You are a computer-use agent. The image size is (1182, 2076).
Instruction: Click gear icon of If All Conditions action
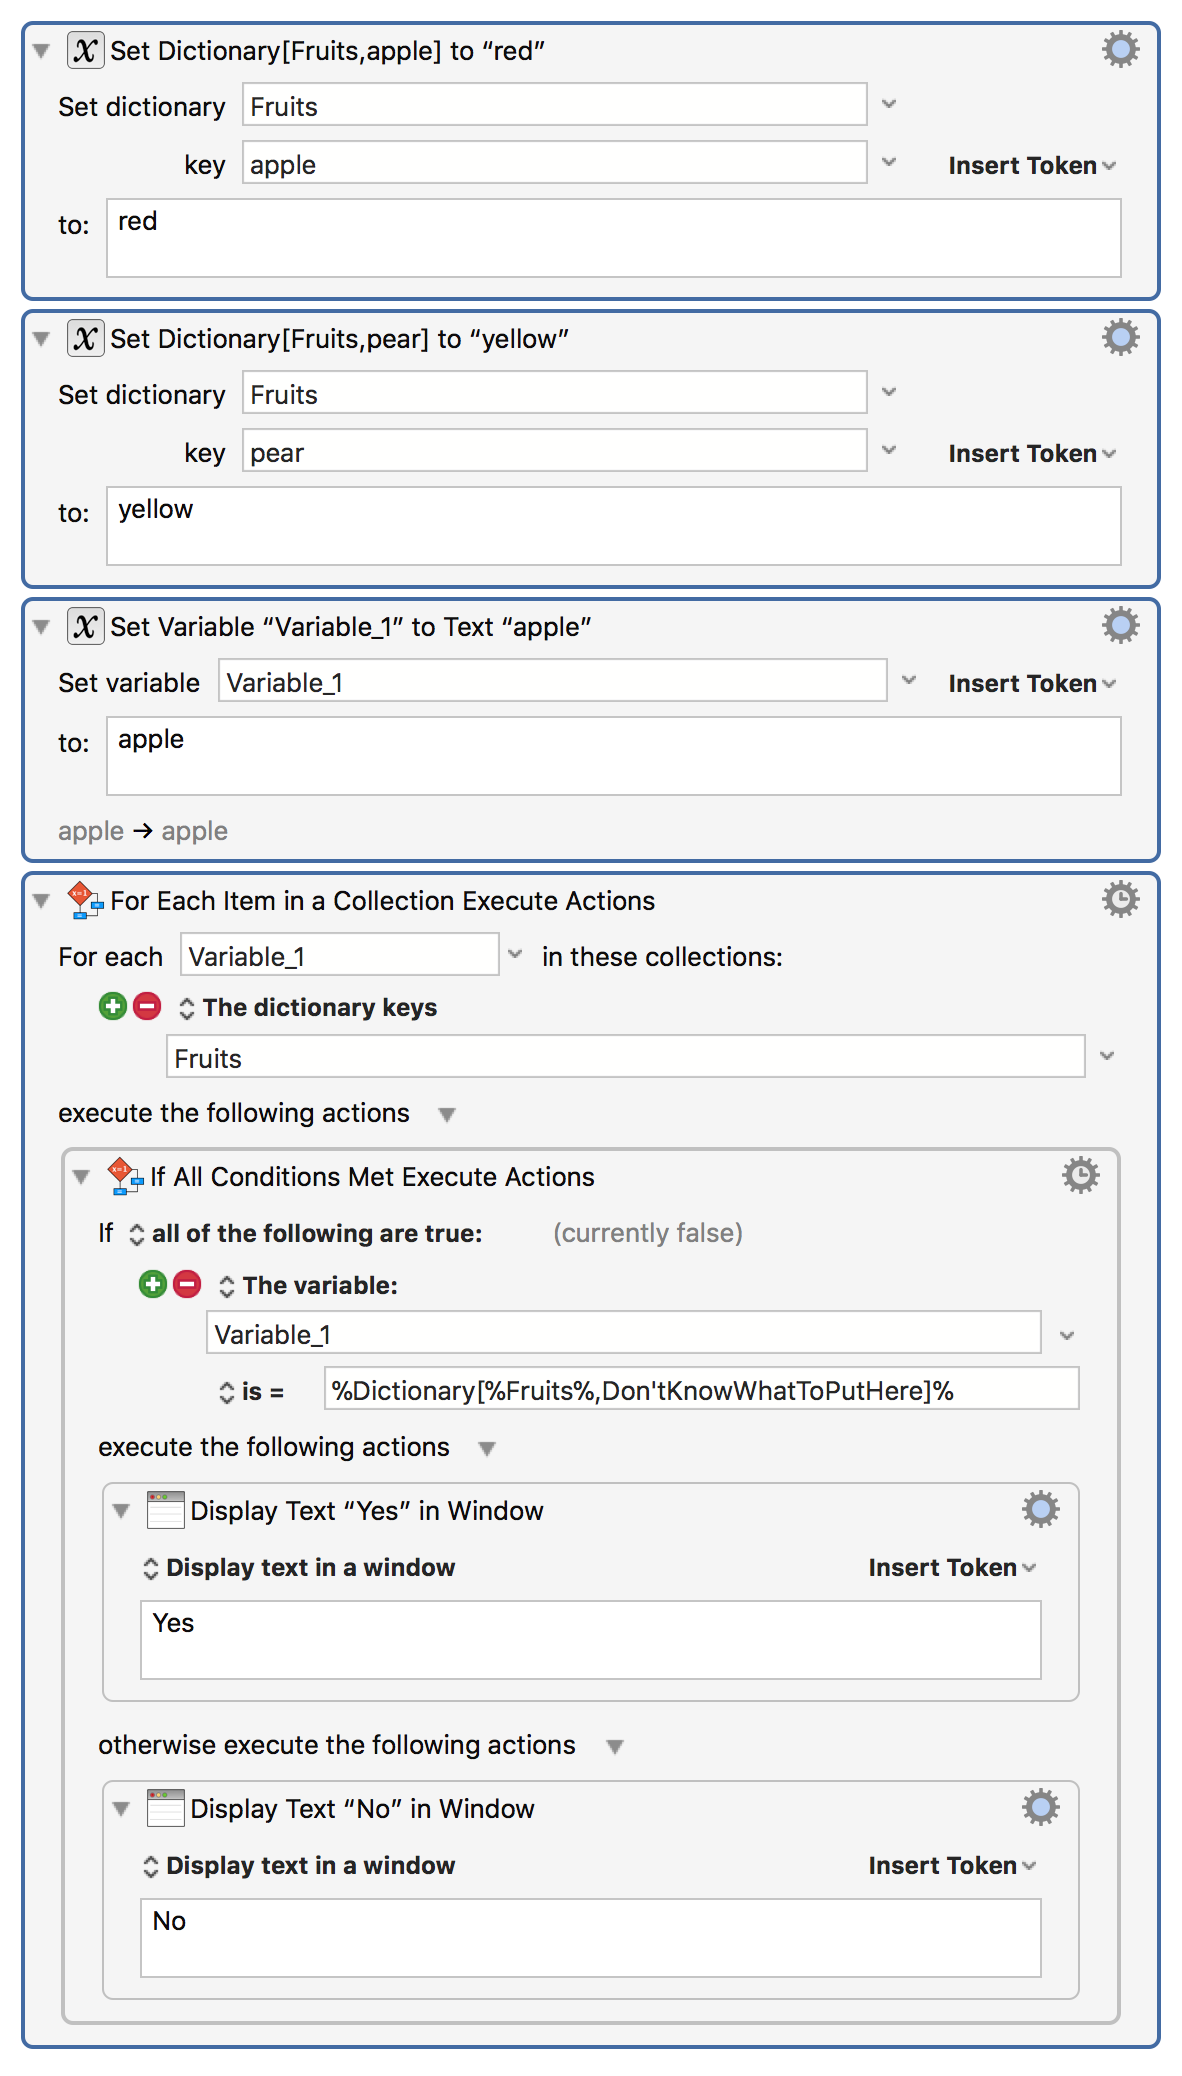click(x=1080, y=1175)
